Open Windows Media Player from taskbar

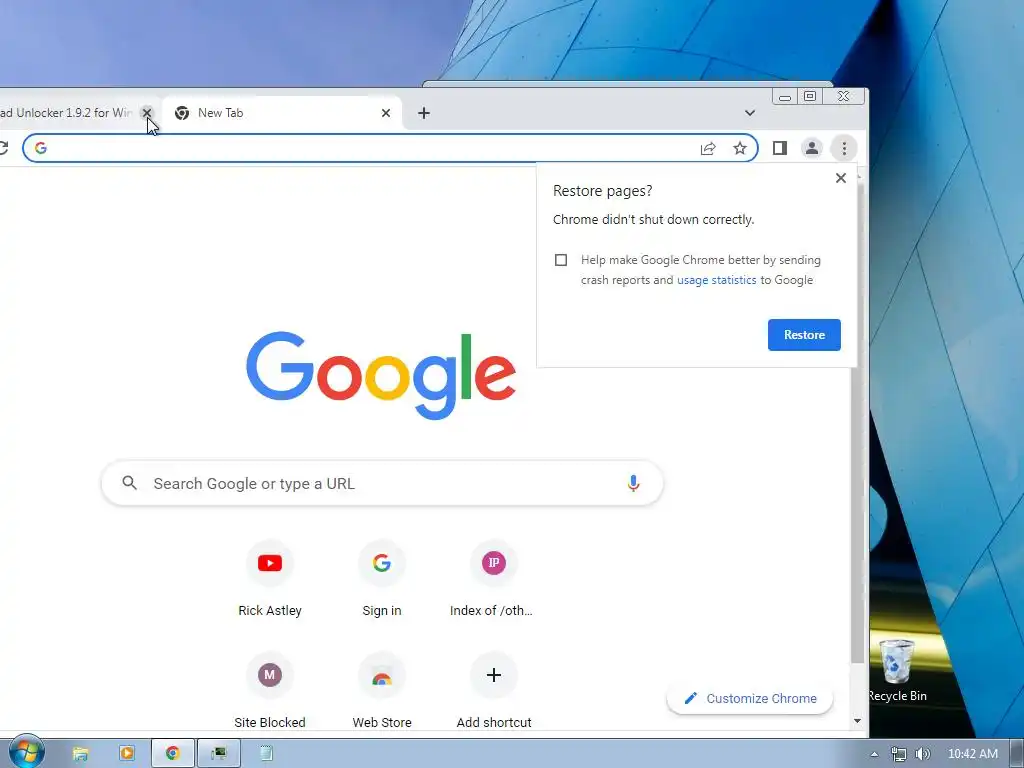pos(127,754)
